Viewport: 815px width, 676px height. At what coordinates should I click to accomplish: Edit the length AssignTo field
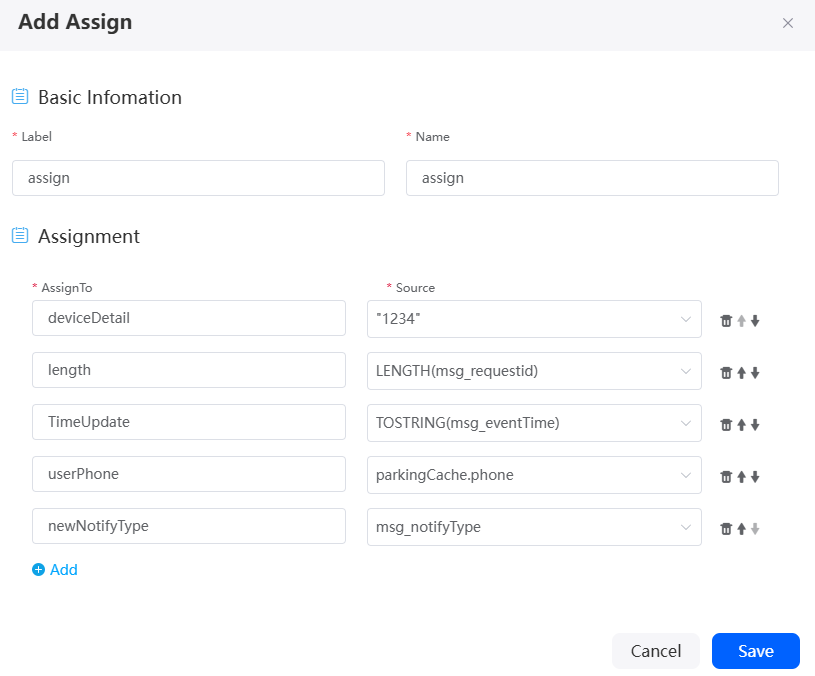tap(189, 370)
